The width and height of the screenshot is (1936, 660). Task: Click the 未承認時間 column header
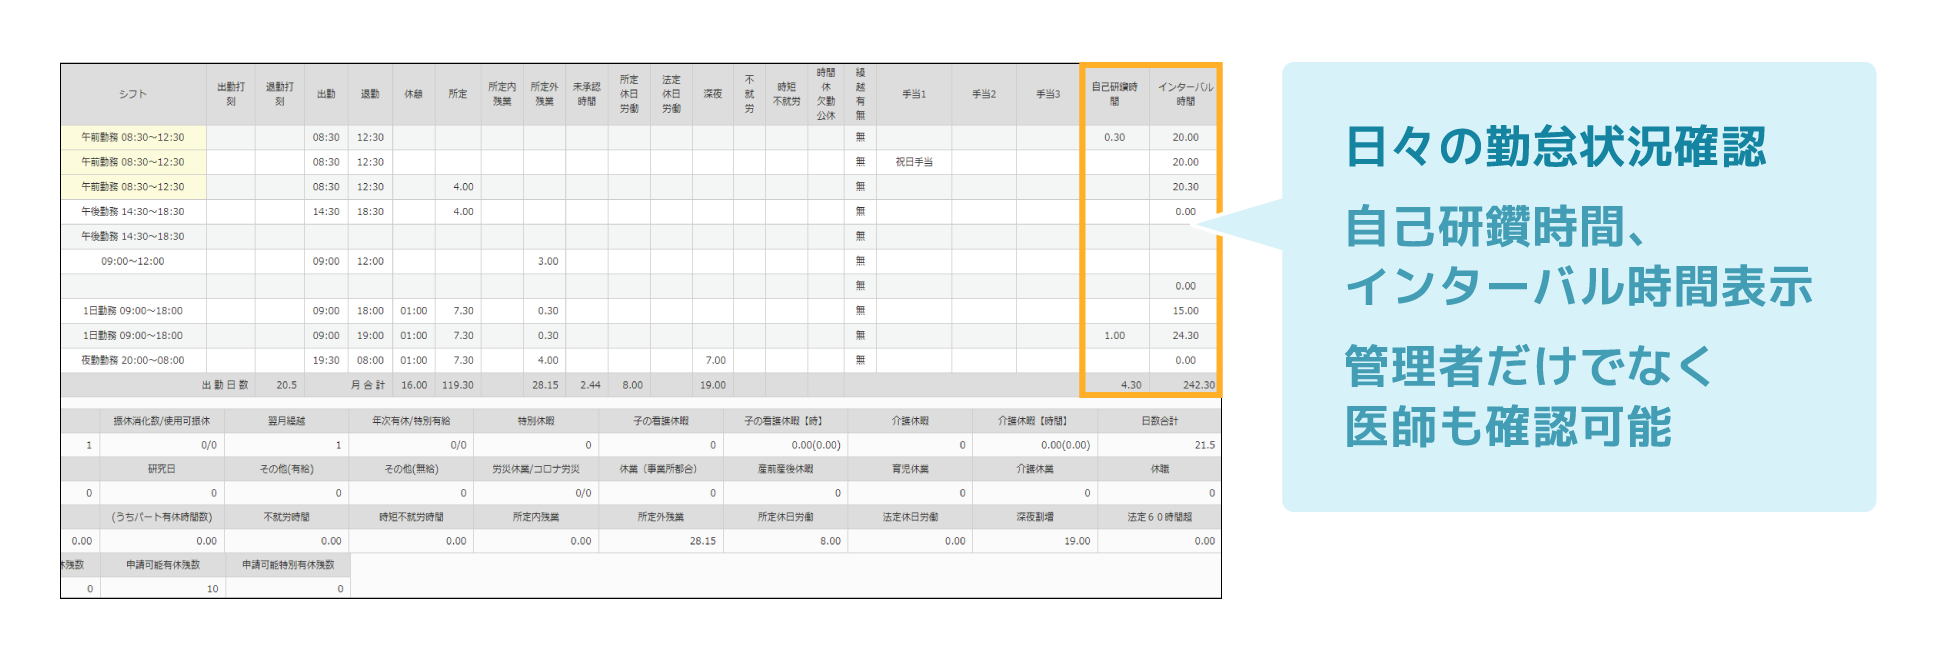pyautogui.click(x=586, y=94)
